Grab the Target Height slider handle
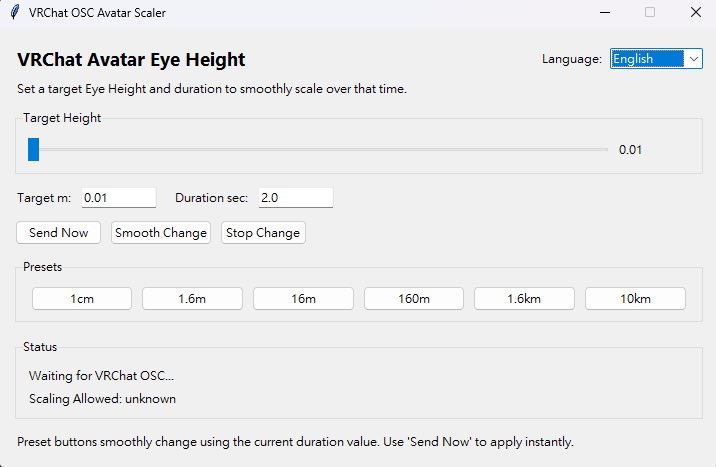 click(x=33, y=149)
